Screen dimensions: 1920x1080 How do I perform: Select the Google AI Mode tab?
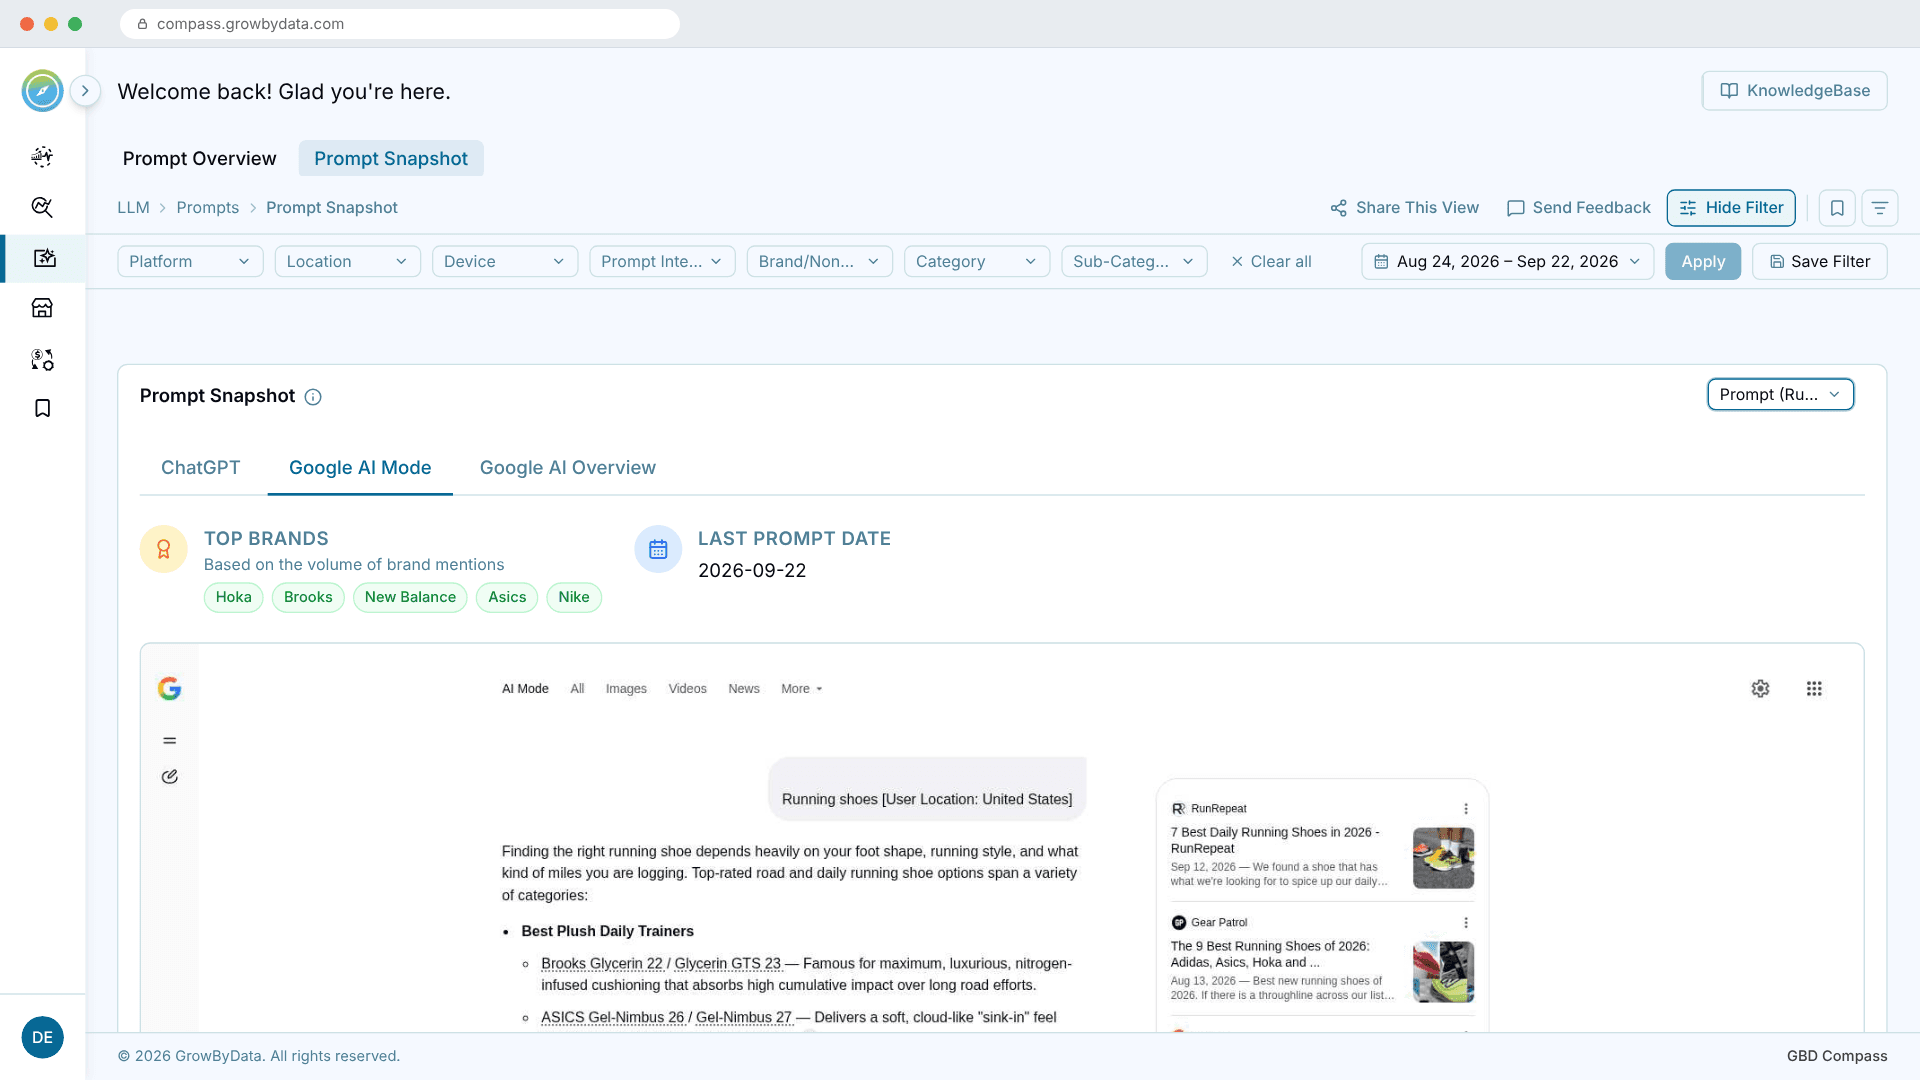tap(360, 468)
